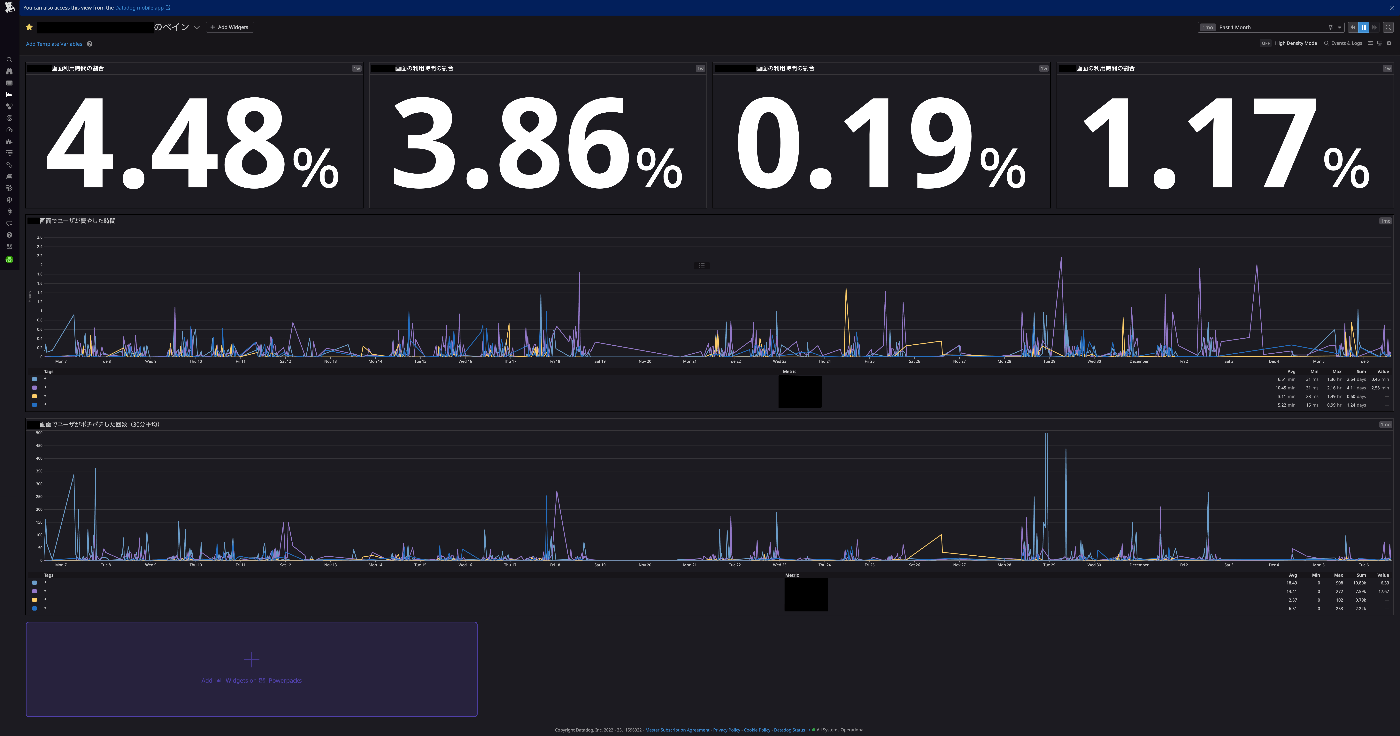Open the settings gear near Events & Logs
The width and height of the screenshot is (1400, 736).
(1389, 43)
